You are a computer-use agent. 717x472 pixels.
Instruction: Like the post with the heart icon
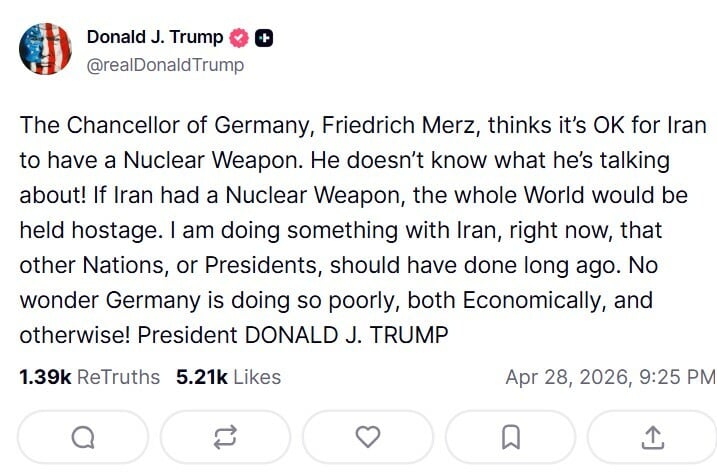369,437
